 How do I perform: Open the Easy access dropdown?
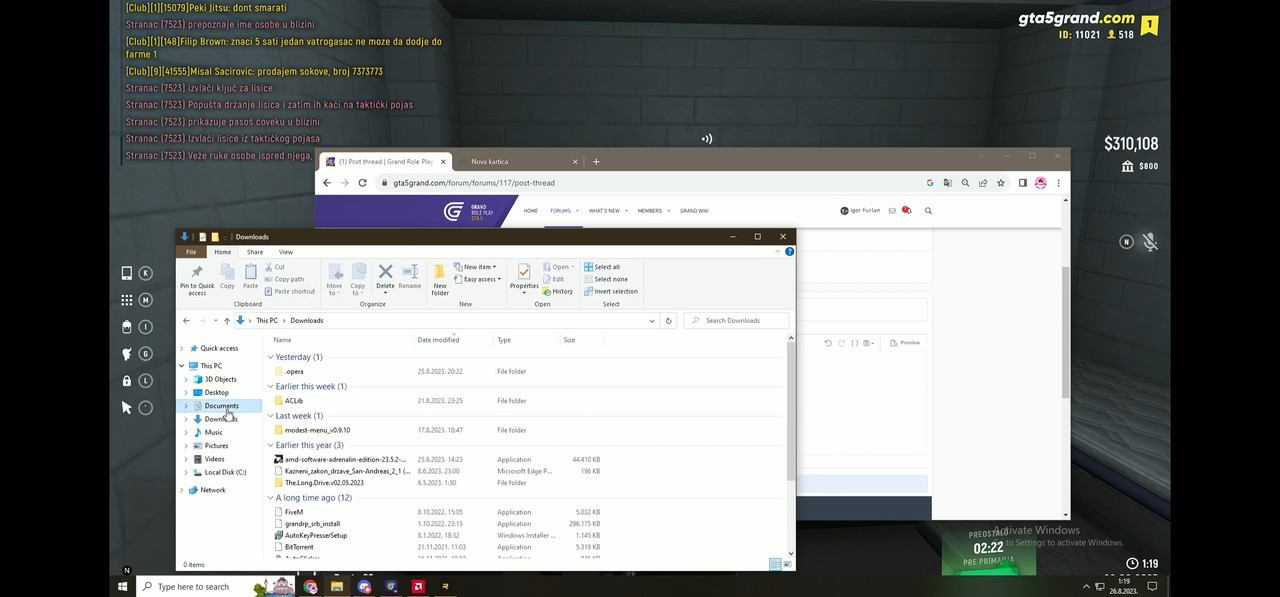478,279
